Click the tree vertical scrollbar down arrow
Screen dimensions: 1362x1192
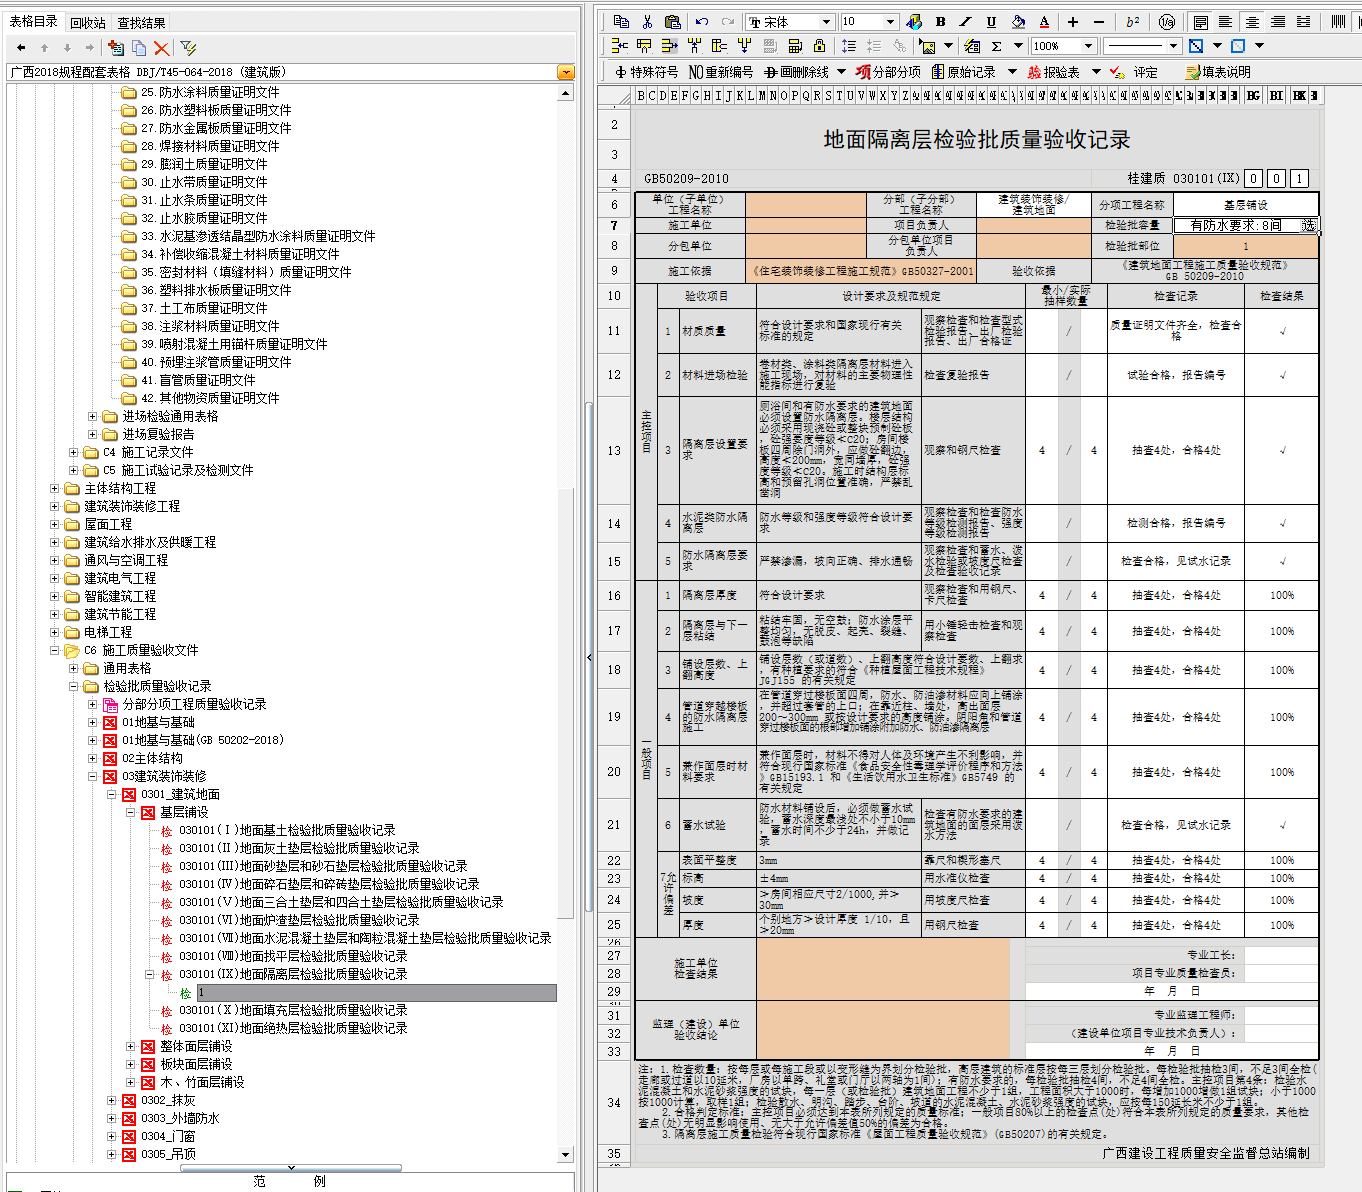tap(566, 1154)
